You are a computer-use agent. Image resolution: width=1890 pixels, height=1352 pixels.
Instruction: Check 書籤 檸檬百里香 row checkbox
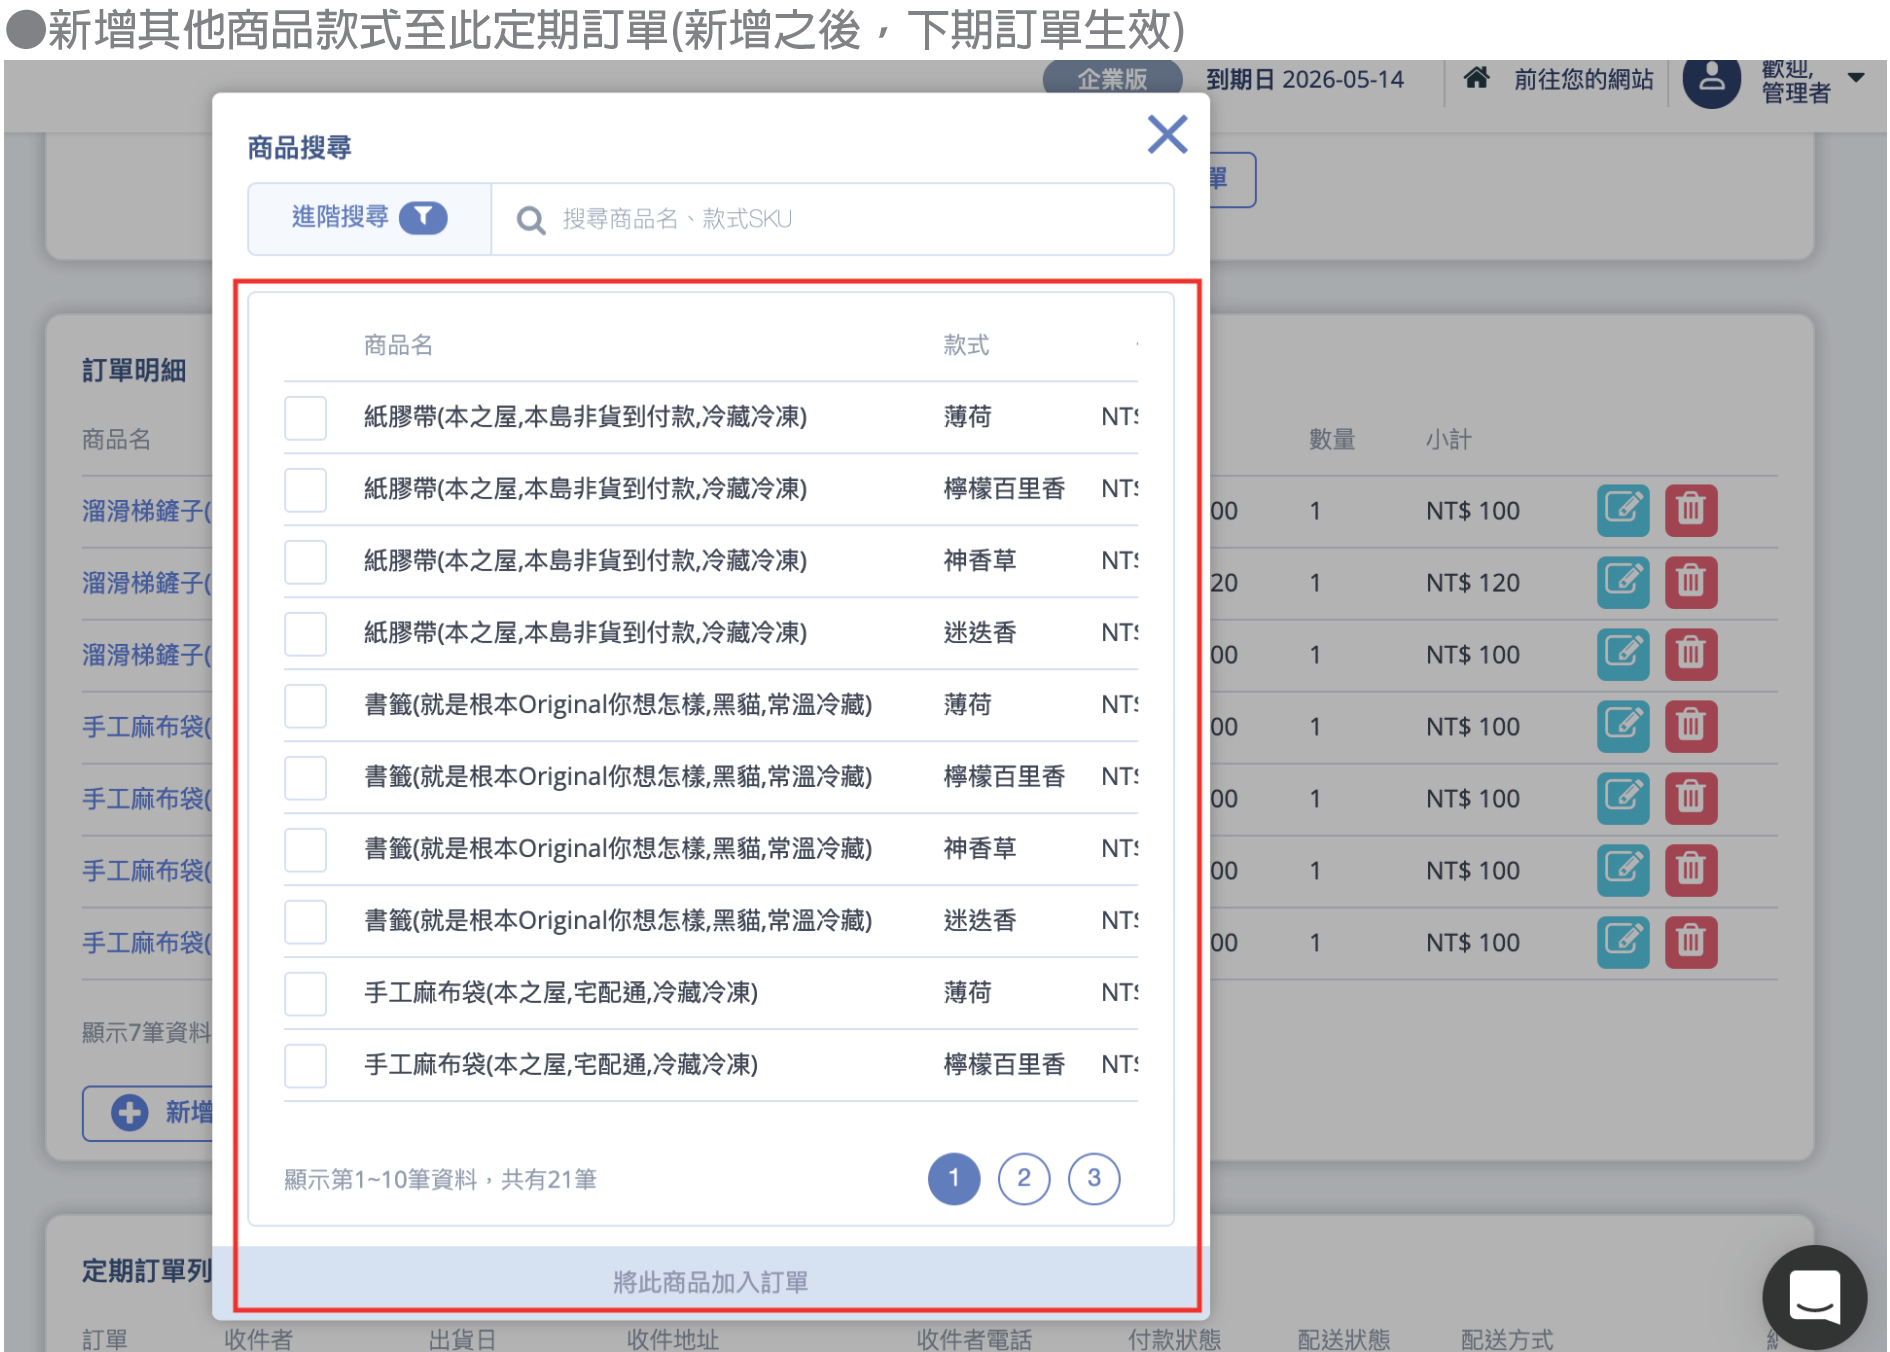click(x=305, y=778)
